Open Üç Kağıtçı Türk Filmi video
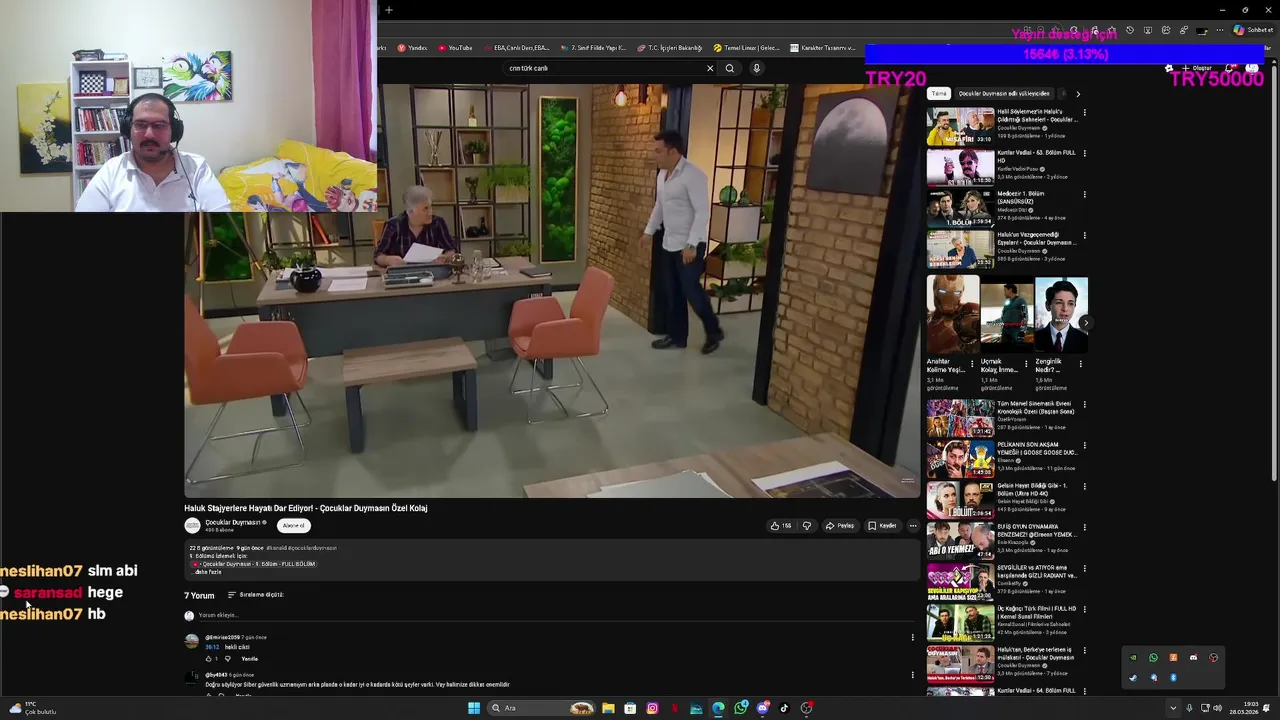 [x=960, y=622]
